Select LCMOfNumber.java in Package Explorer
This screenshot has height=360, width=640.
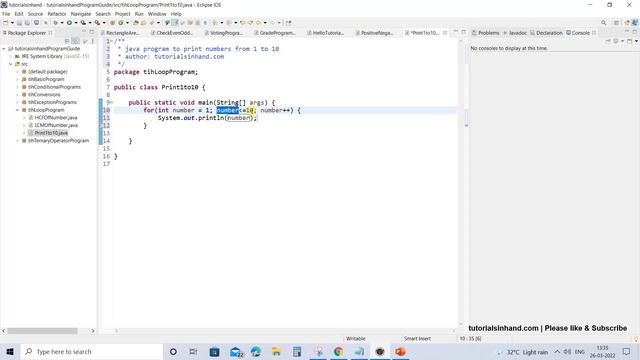point(56,125)
